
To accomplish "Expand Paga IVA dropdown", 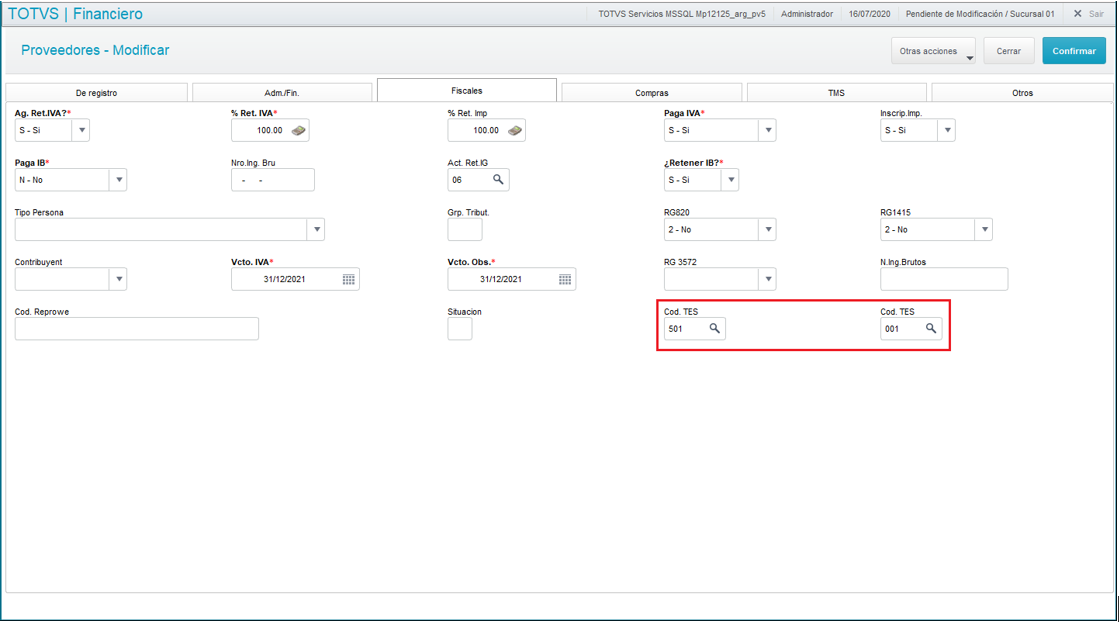I will [768, 131].
